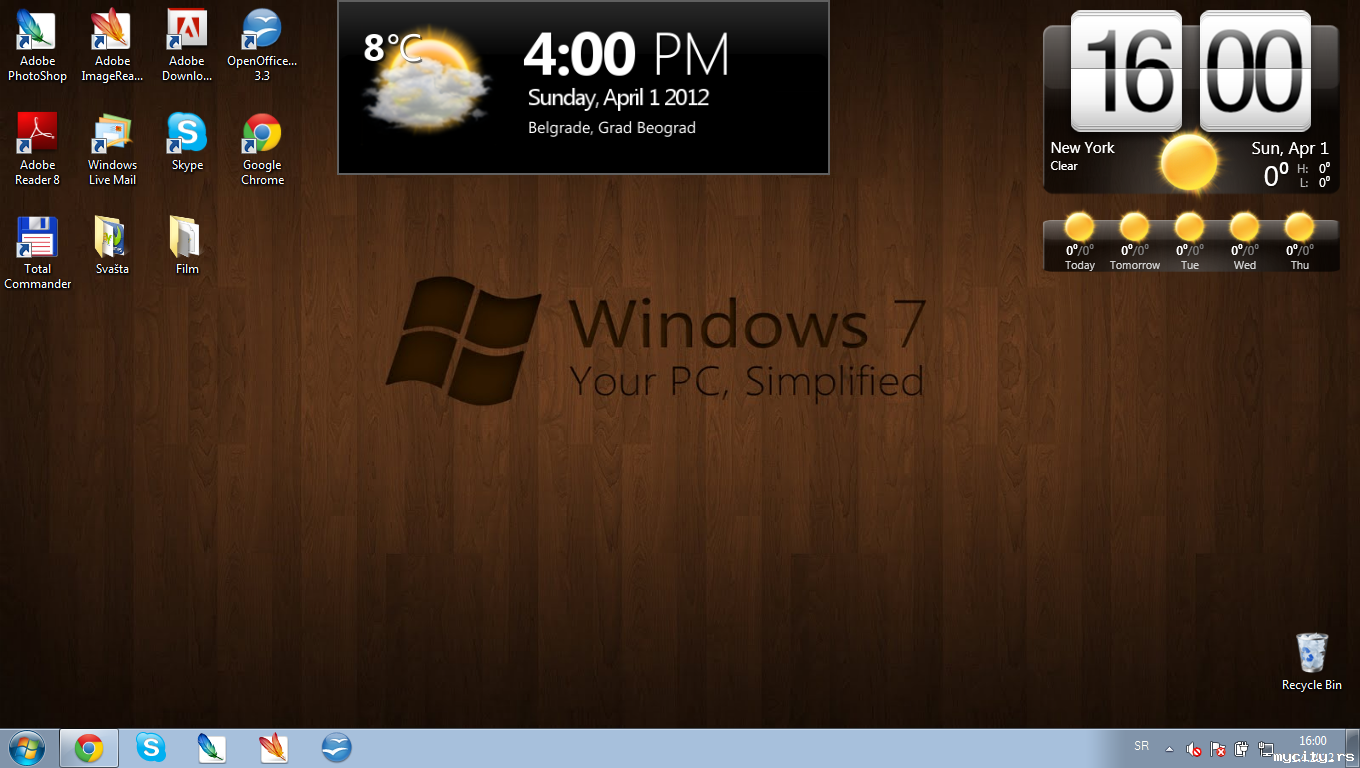Screen dimensions: 1360x768
Task: Click the New York location label
Action: (x=1082, y=148)
